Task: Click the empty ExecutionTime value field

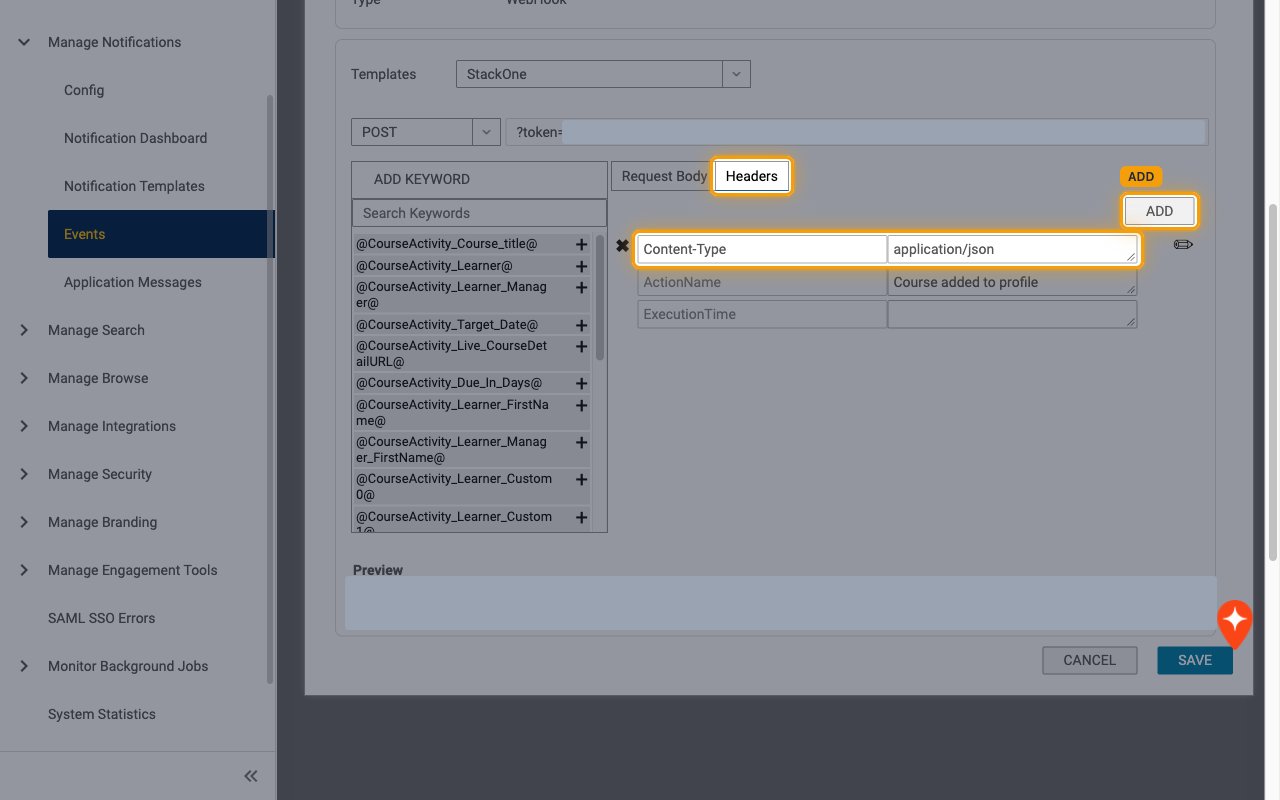Action: click(x=1012, y=314)
